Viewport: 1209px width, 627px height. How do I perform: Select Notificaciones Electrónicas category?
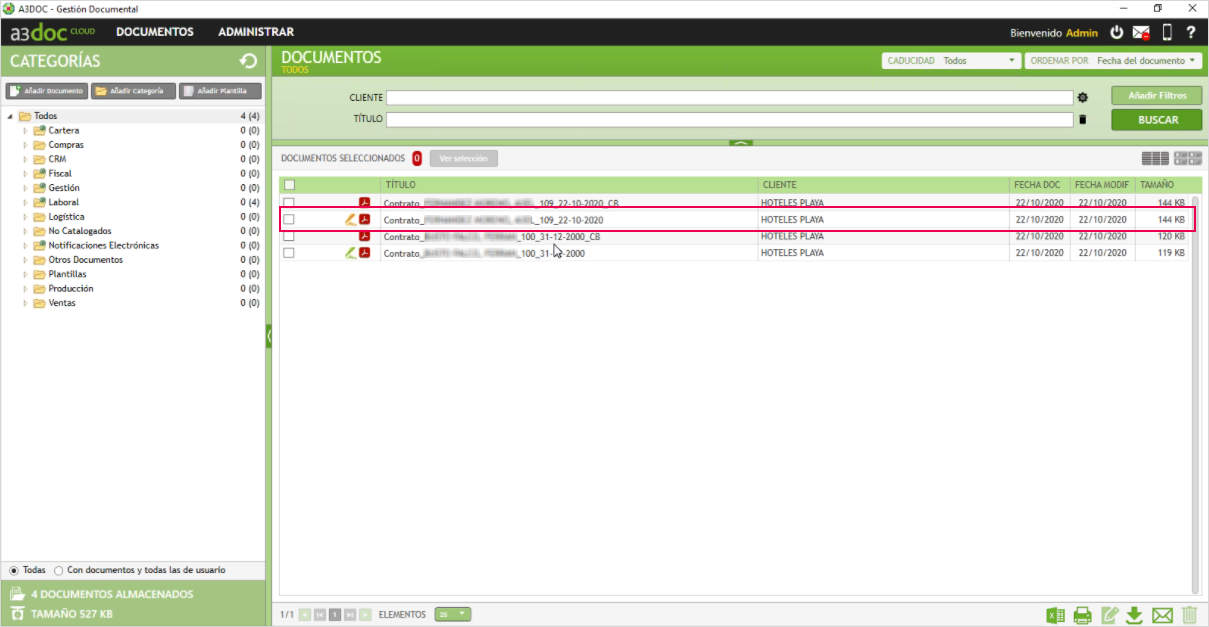click(x=103, y=245)
